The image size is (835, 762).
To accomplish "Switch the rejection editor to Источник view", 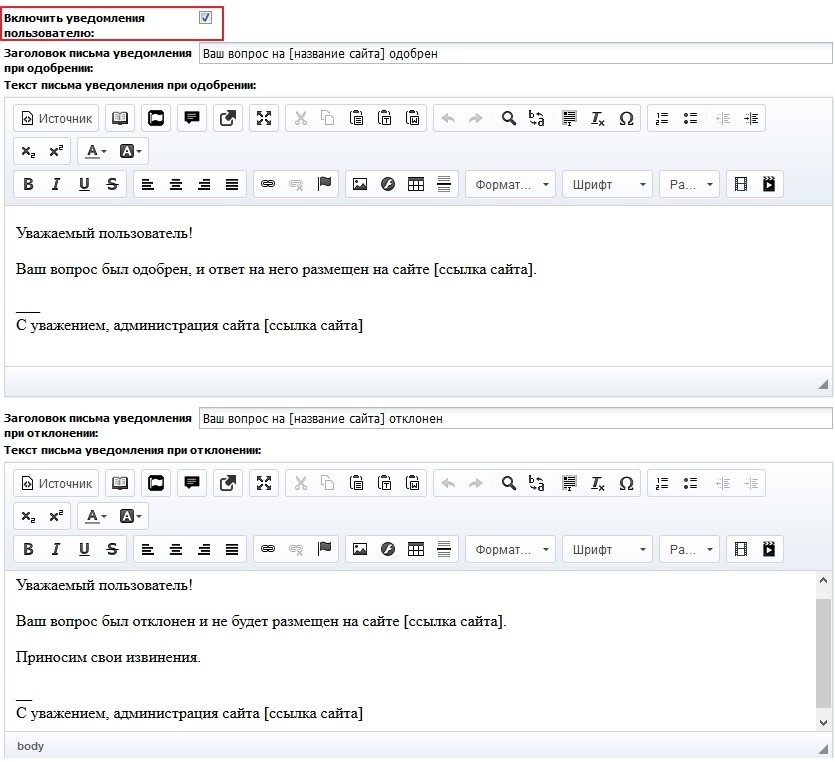I will tap(56, 483).
